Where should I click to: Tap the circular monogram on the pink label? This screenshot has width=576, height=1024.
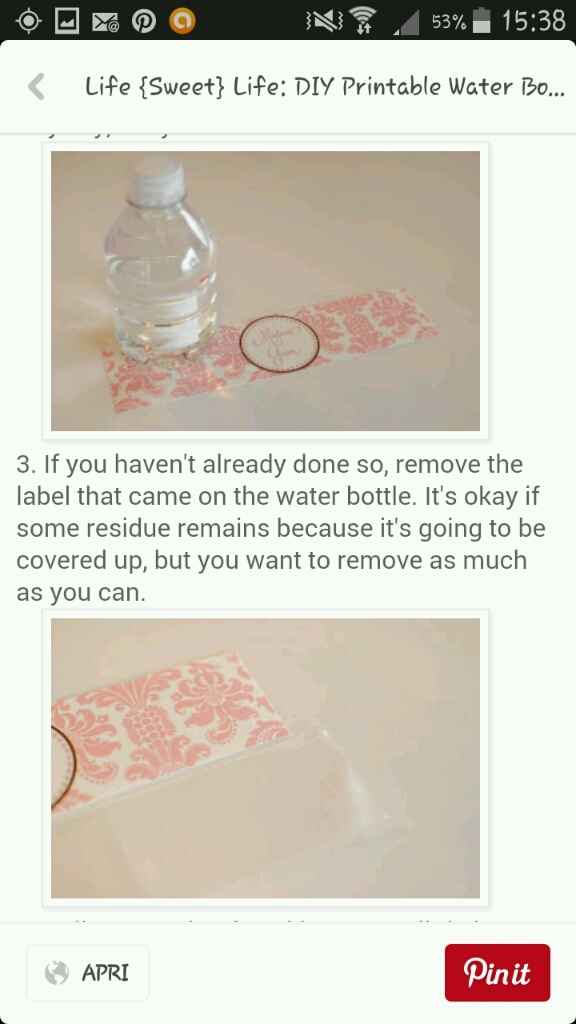(x=279, y=344)
